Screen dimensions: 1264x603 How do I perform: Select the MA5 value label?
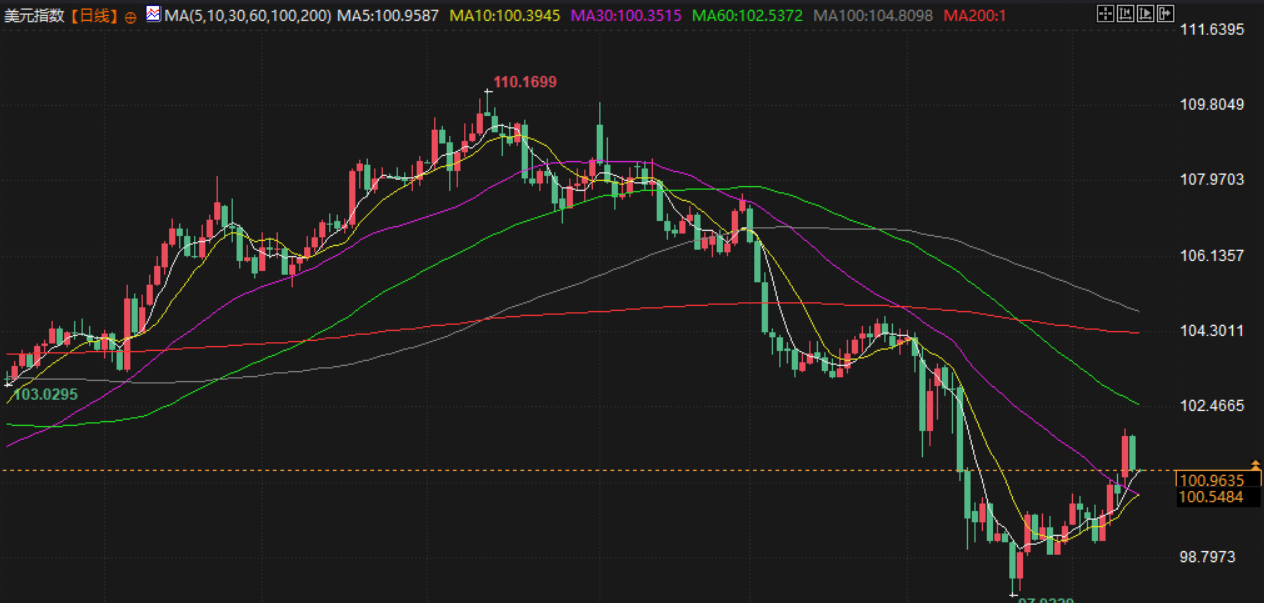[x=388, y=16]
